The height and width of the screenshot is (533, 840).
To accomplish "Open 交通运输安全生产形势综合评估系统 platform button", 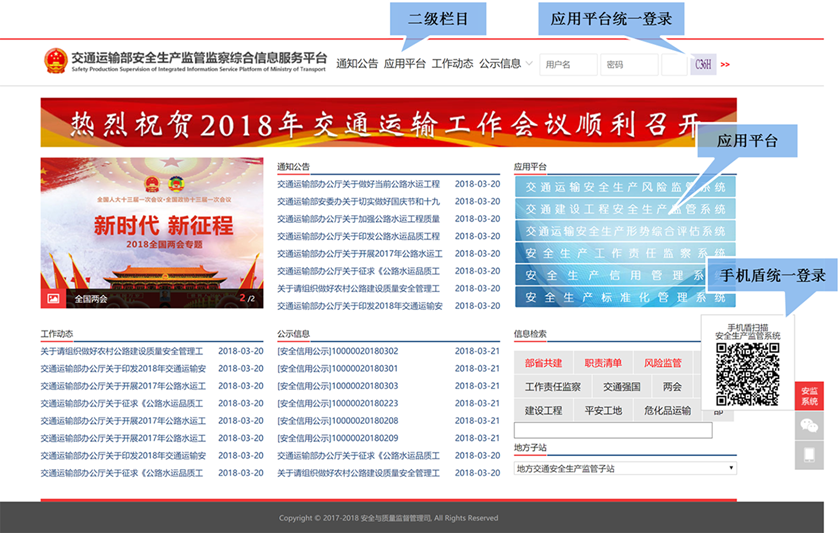I will (x=625, y=231).
